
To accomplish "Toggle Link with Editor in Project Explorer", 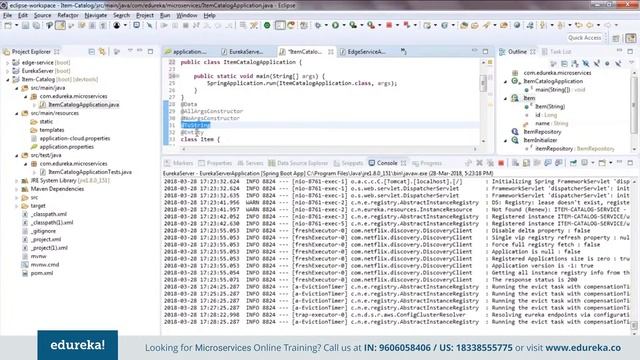I will (102, 51).
